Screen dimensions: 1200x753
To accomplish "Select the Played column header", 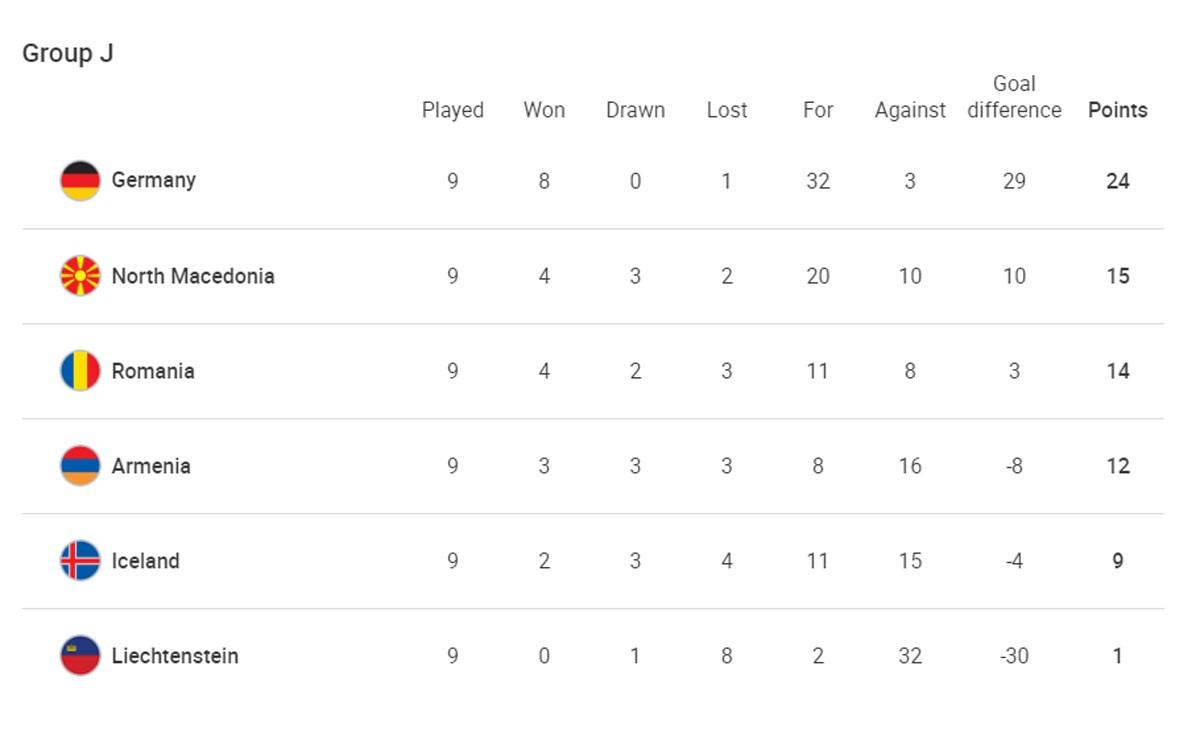I will point(453,110).
